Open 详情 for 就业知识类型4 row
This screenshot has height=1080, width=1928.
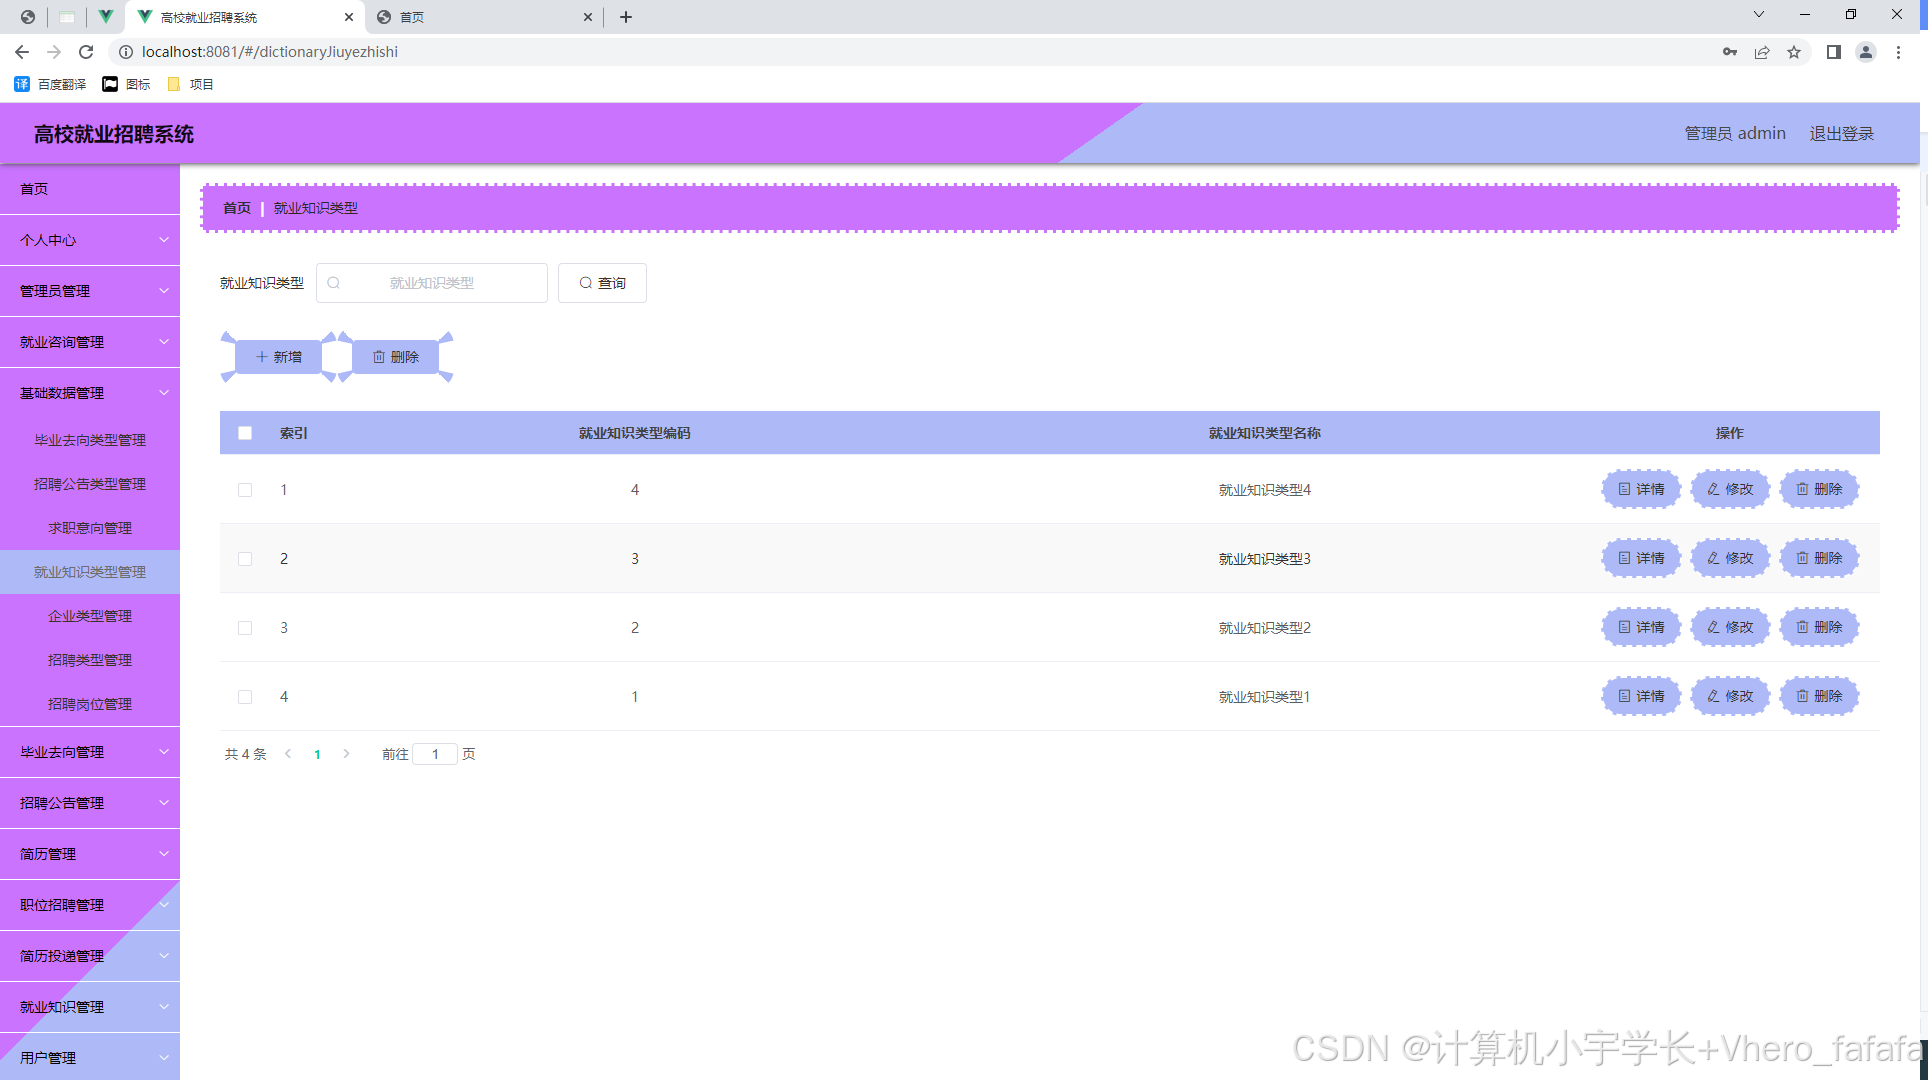[1641, 489]
